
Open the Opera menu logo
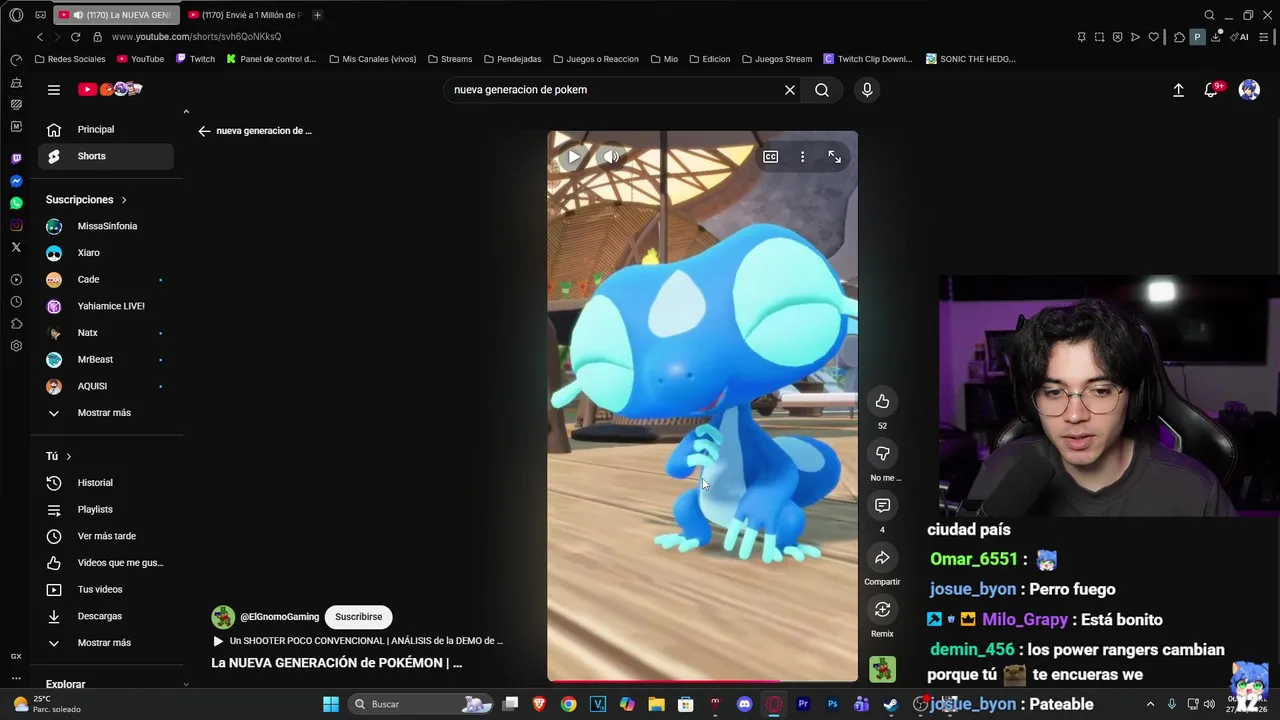pos(16,15)
